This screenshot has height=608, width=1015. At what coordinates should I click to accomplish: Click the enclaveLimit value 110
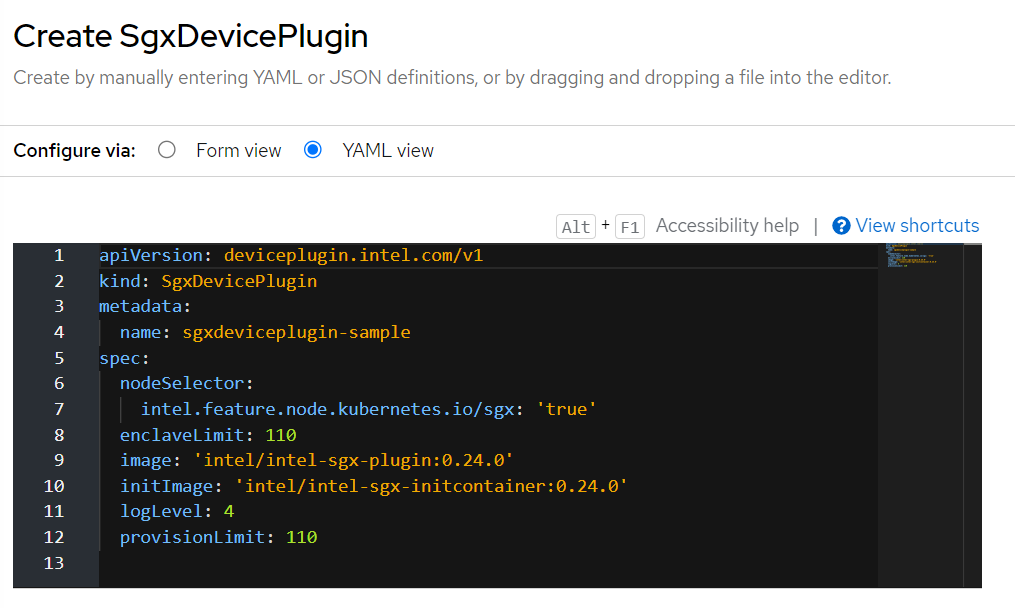[281, 435]
